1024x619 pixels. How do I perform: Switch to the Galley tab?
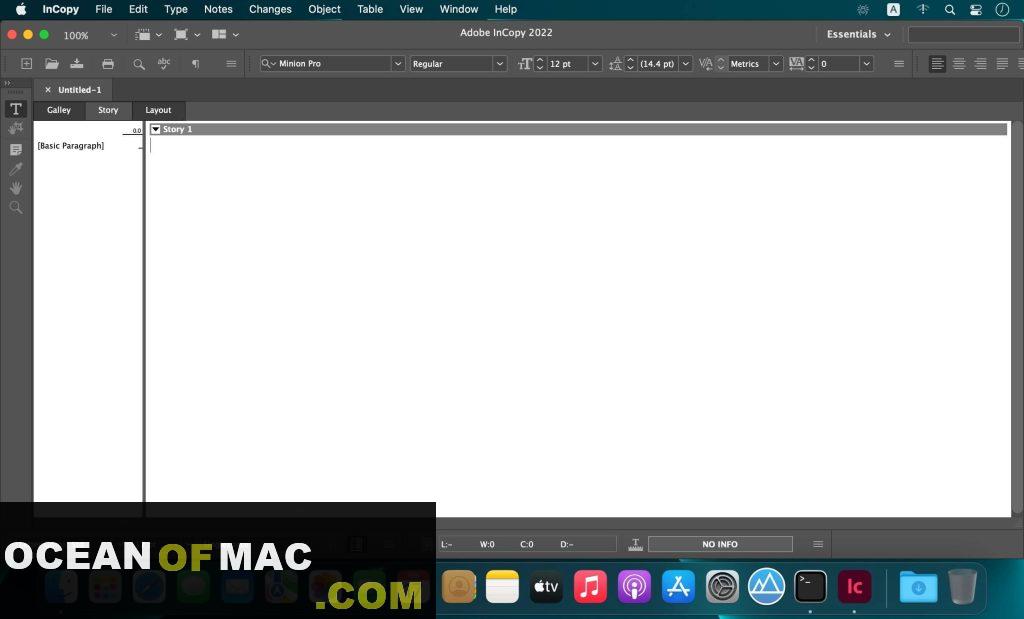(59, 110)
